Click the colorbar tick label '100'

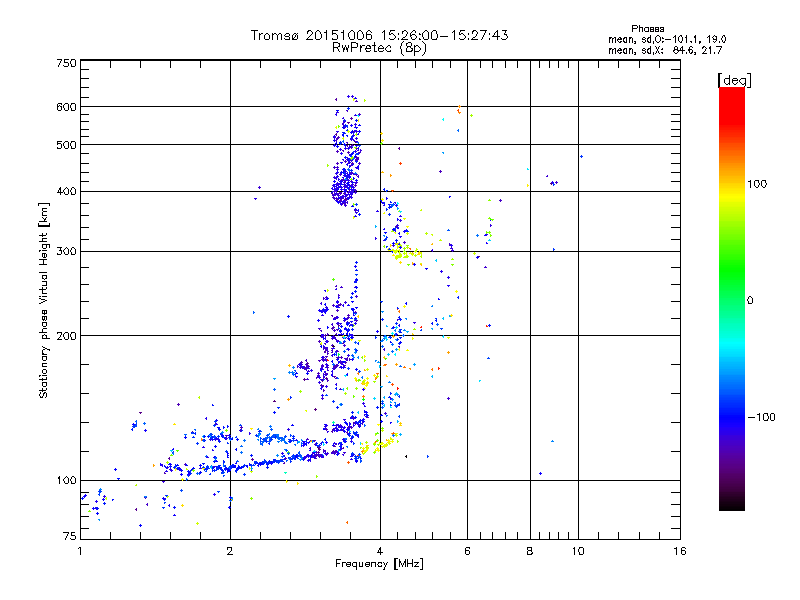coord(757,184)
